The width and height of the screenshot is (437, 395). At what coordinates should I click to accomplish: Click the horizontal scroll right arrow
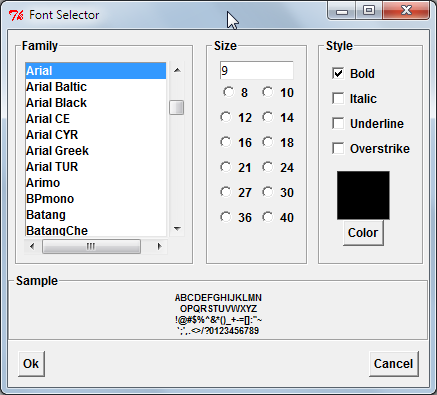159,247
